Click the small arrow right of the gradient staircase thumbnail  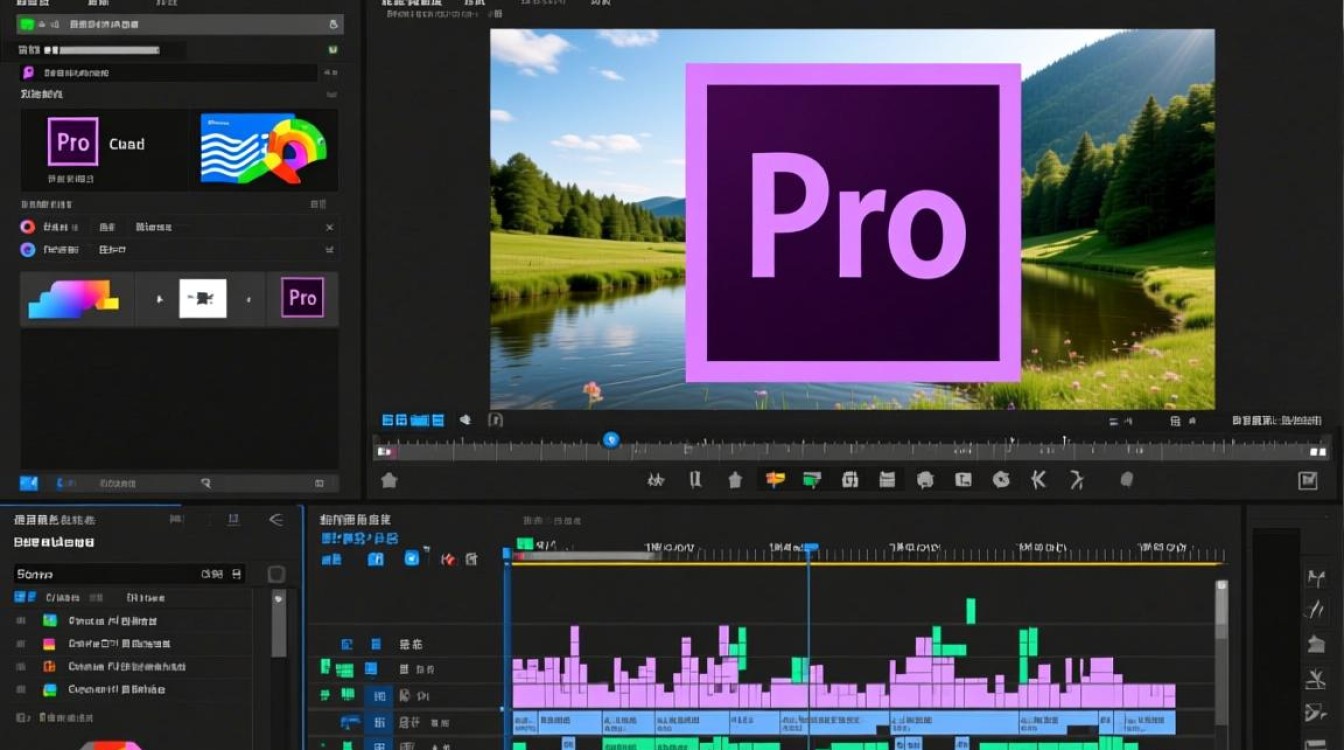click(157, 299)
